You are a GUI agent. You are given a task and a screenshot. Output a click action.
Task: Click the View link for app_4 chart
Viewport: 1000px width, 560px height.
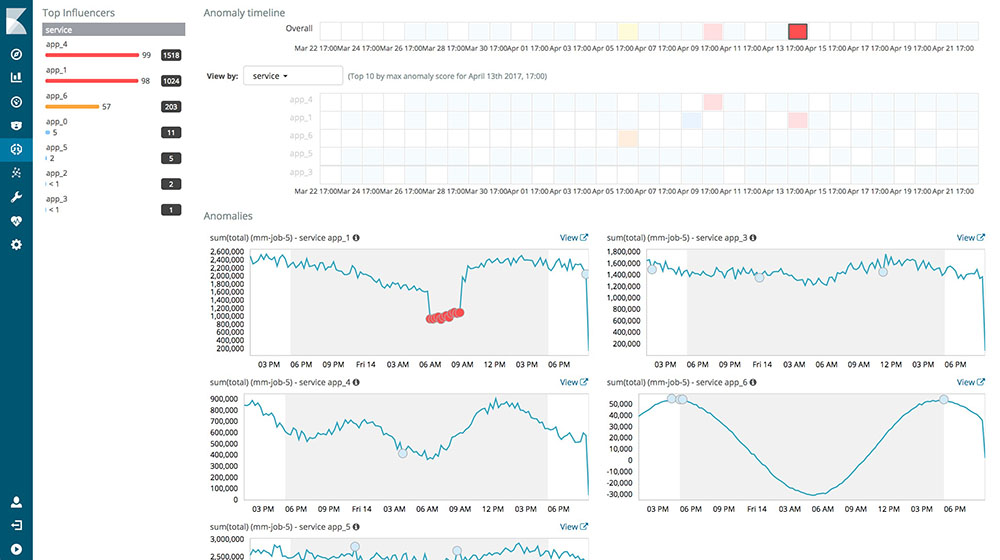(x=573, y=382)
